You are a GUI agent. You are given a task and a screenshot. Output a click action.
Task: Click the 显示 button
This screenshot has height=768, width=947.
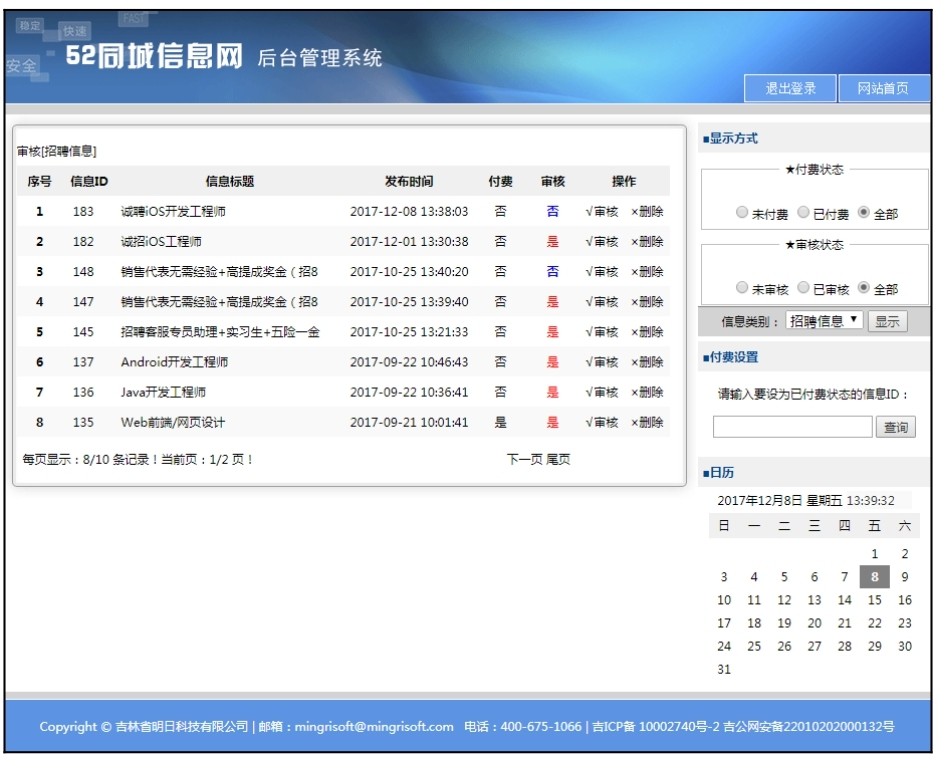pos(887,321)
